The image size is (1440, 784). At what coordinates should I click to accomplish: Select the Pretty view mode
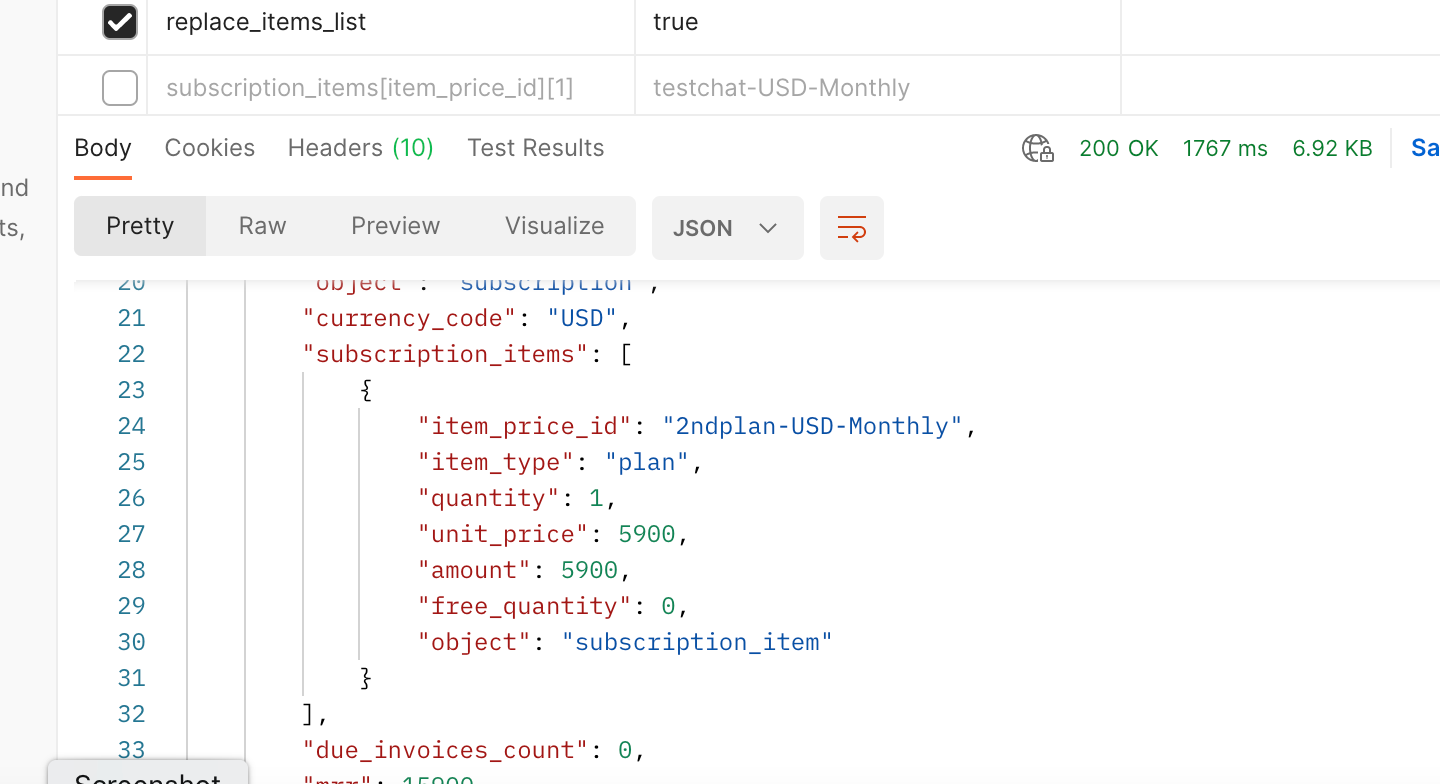pyautogui.click(x=140, y=226)
